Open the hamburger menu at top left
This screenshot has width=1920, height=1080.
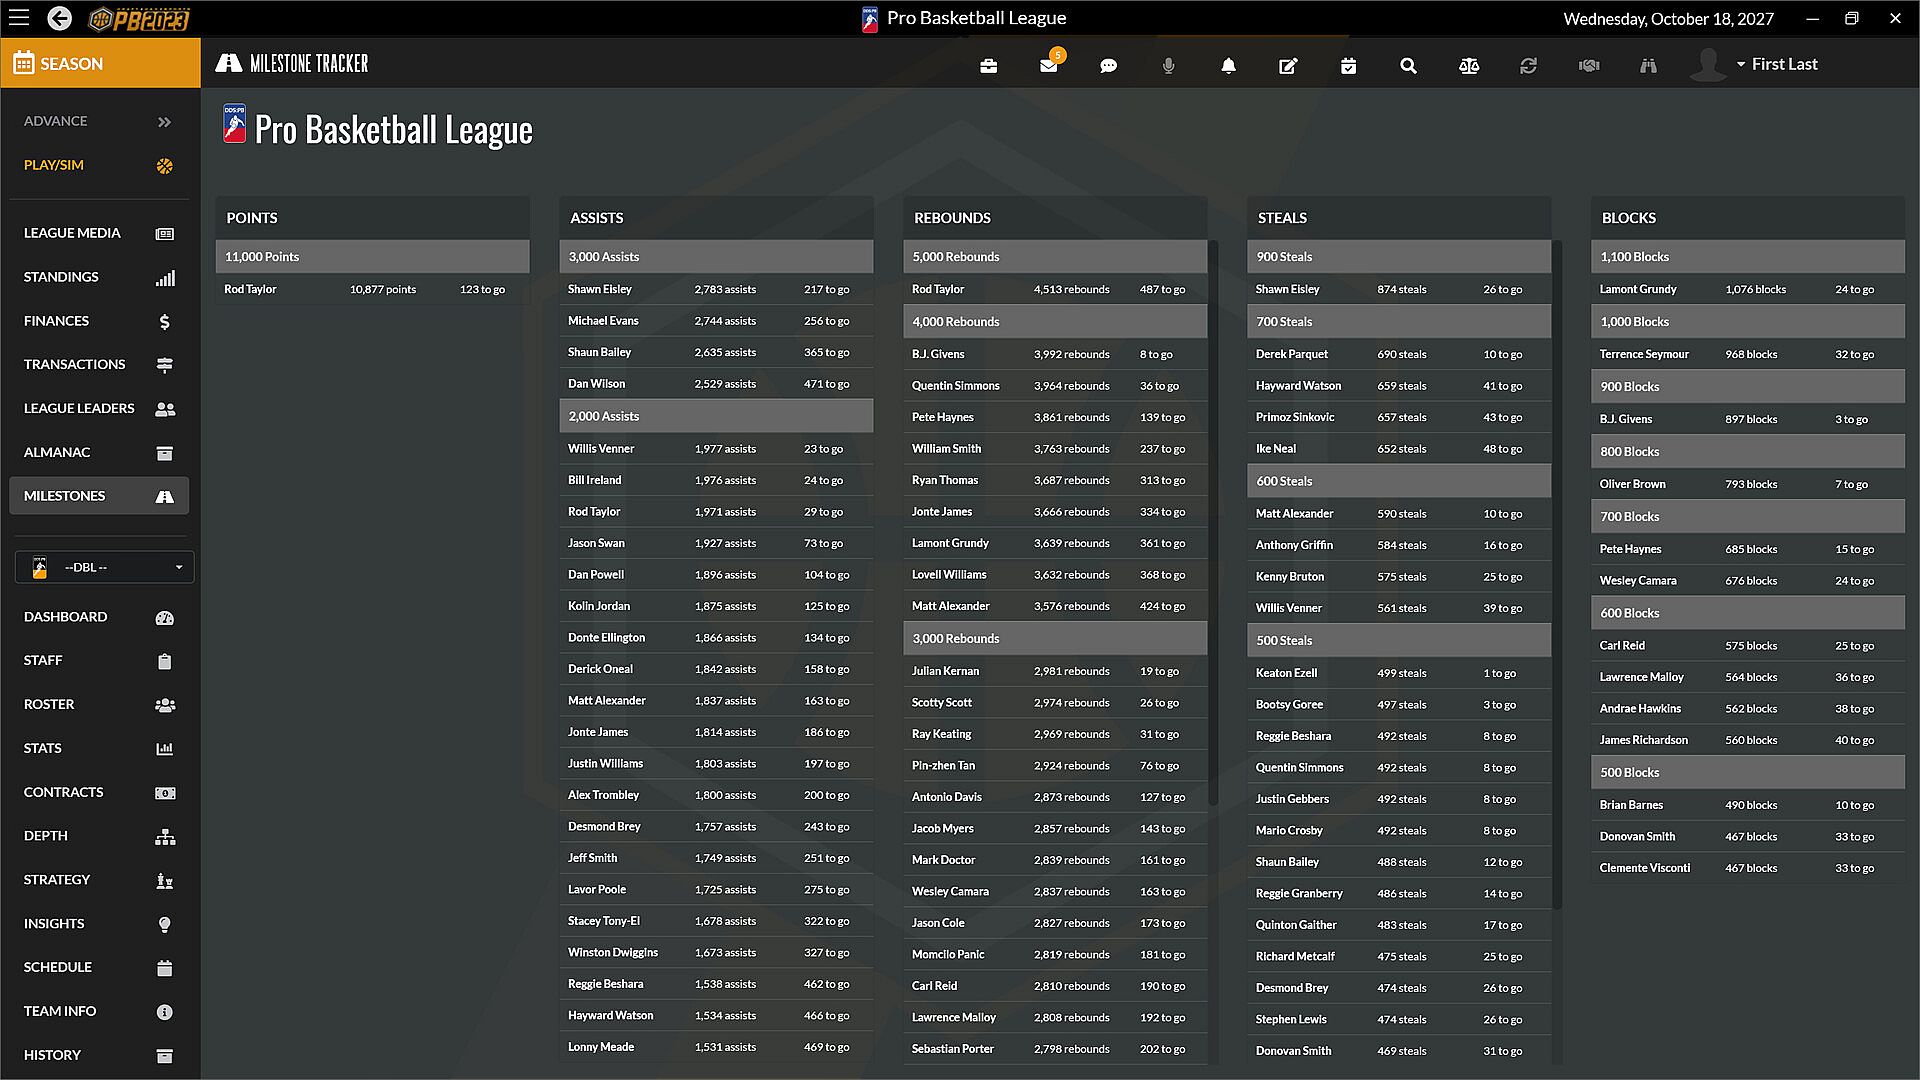pyautogui.click(x=19, y=18)
